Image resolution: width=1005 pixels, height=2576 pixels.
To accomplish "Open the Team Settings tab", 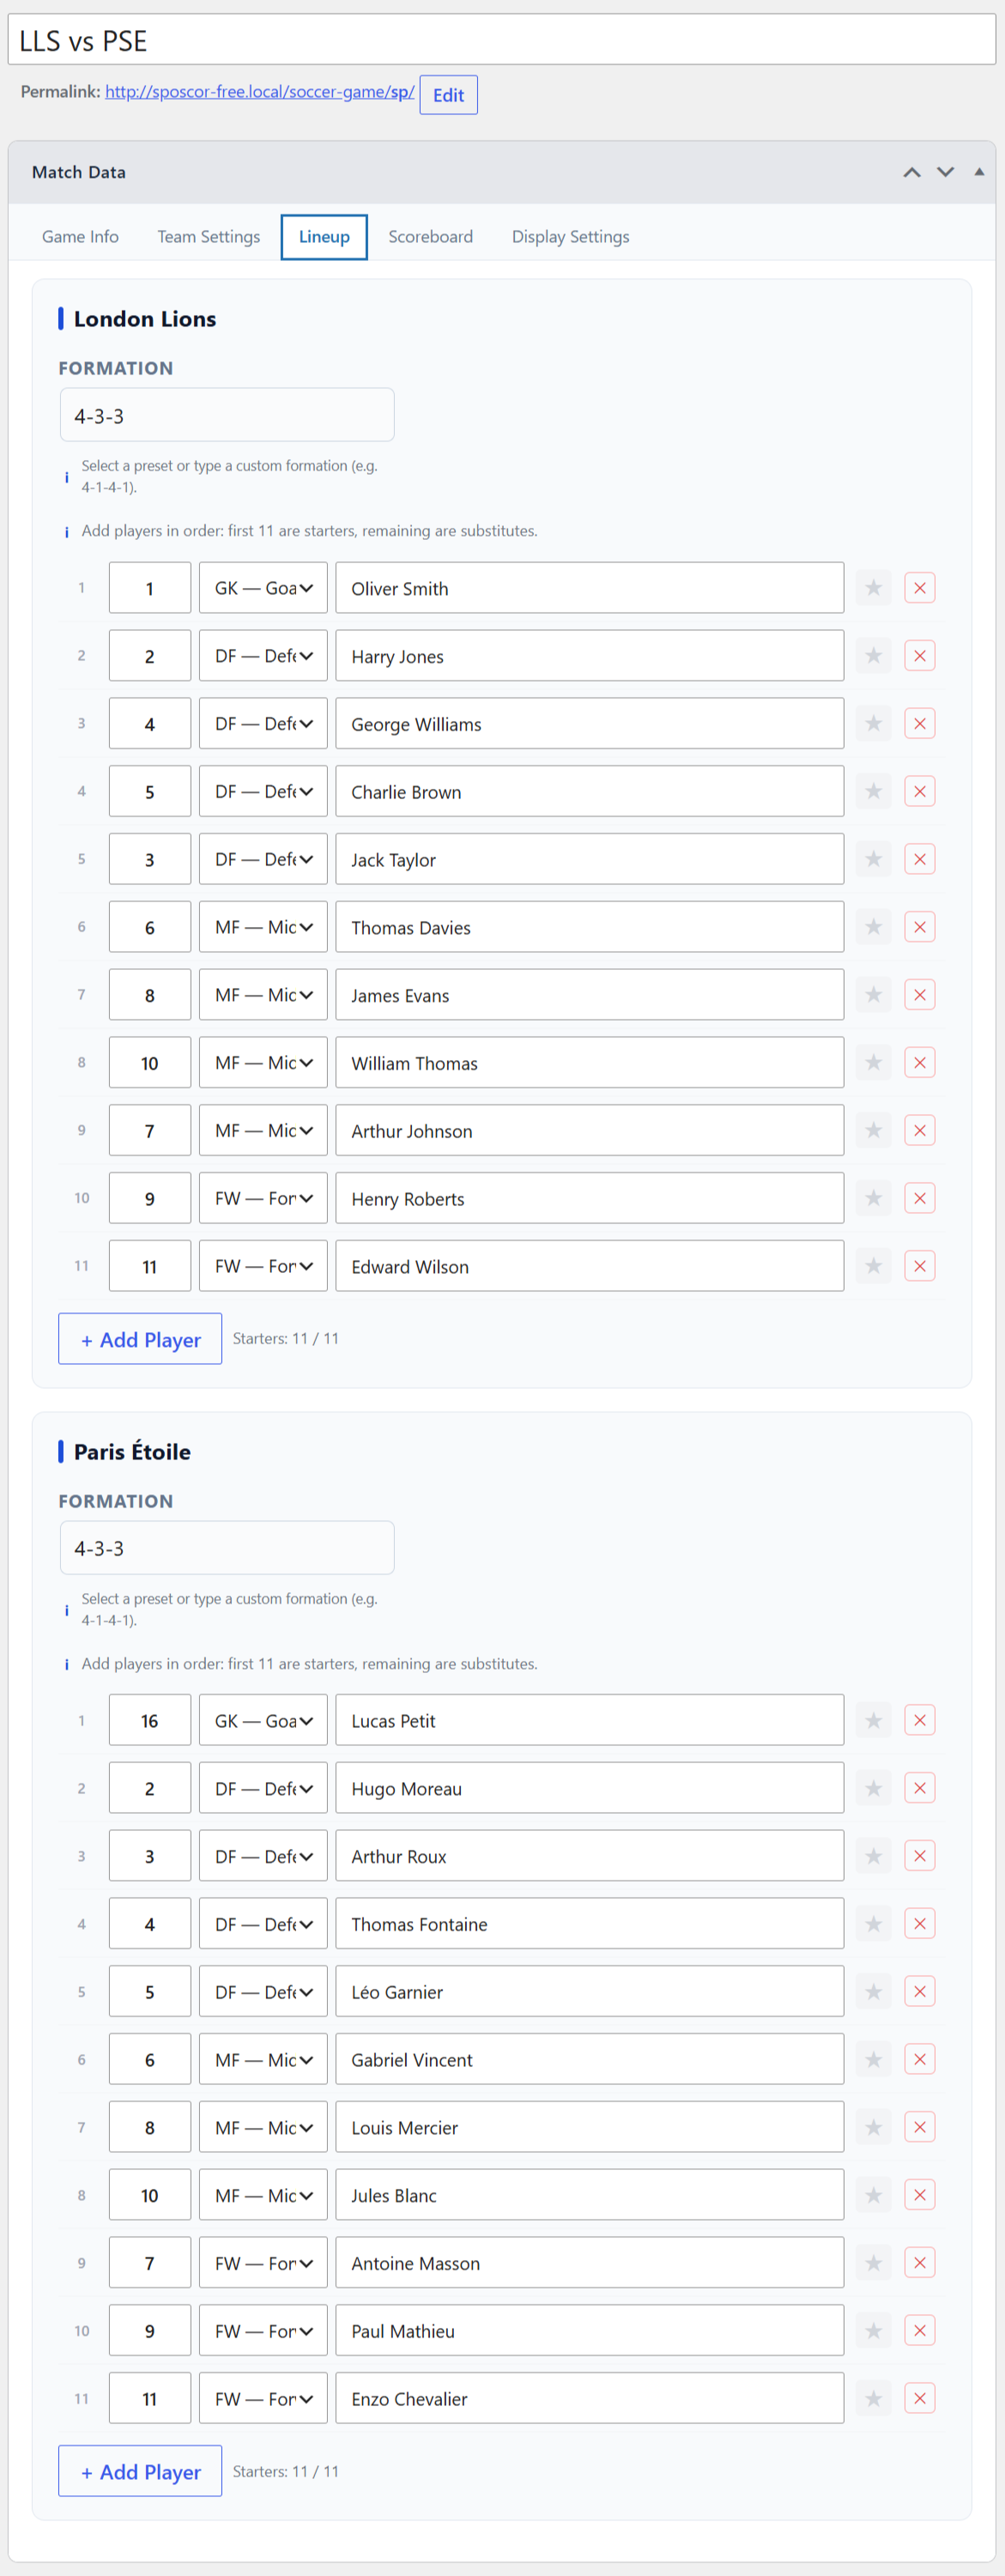I will coord(208,237).
